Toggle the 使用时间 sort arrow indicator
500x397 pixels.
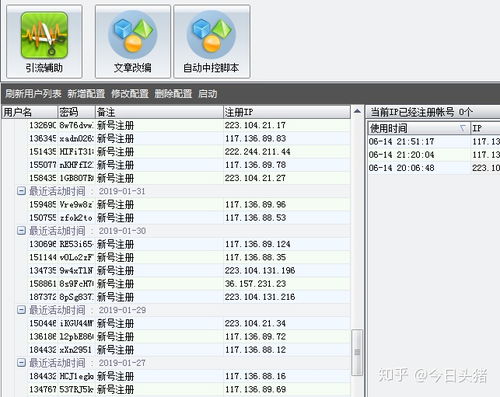(462, 128)
